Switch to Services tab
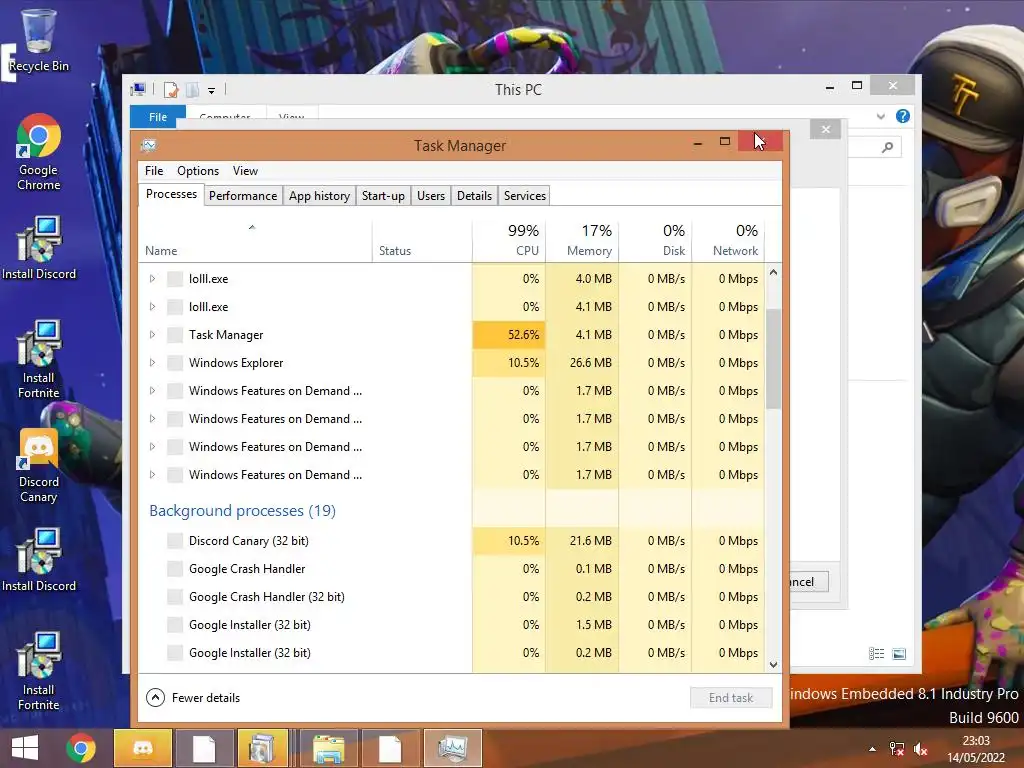The height and width of the screenshot is (768, 1024). [524, 196]
